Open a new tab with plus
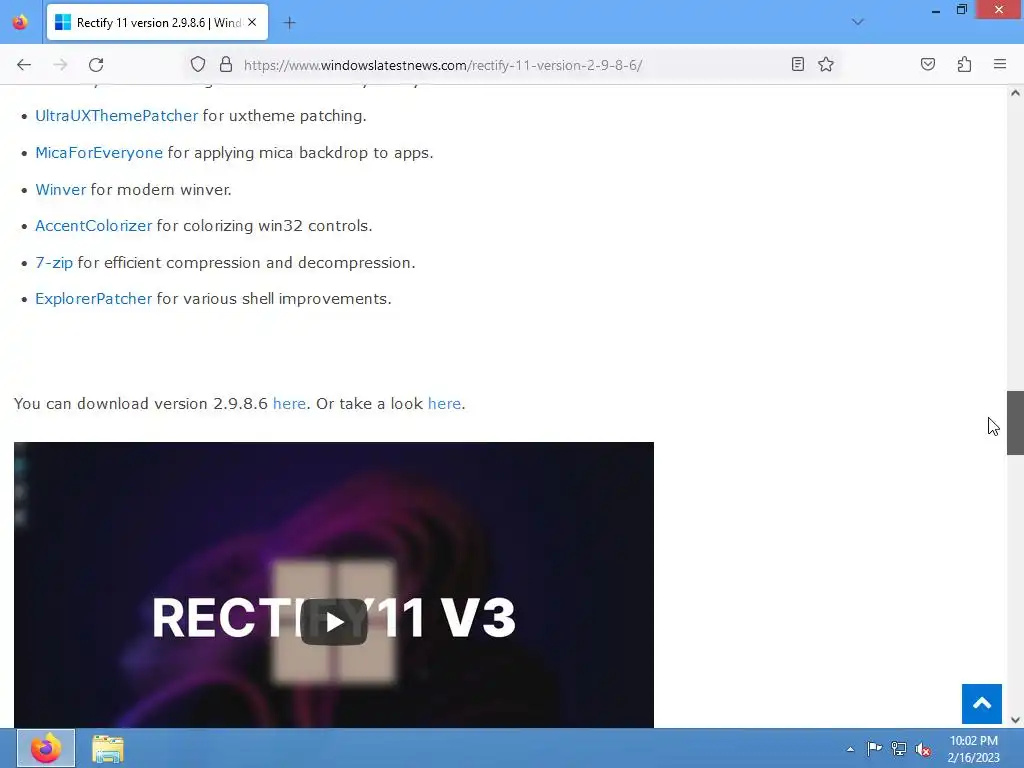This screenshot has height=768, width=1024. 289,23
